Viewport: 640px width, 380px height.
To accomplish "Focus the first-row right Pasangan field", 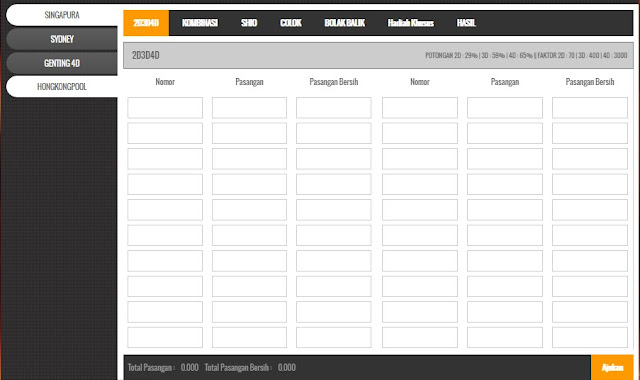I will point(505,108).
